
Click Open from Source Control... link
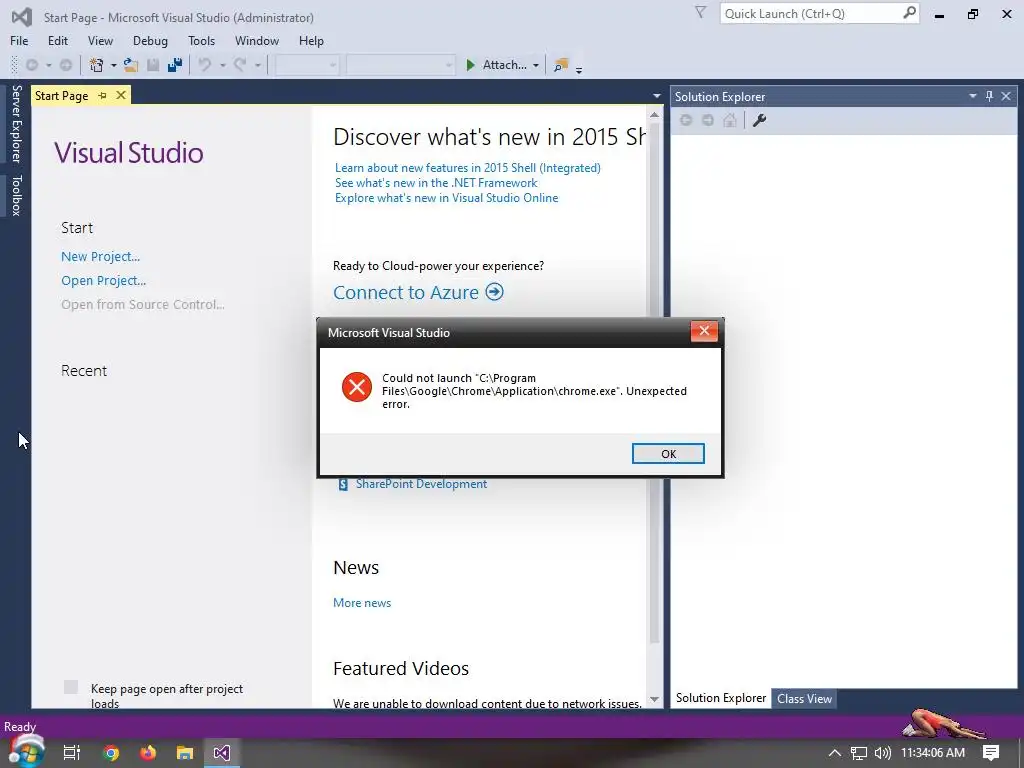tap(142, 304)
